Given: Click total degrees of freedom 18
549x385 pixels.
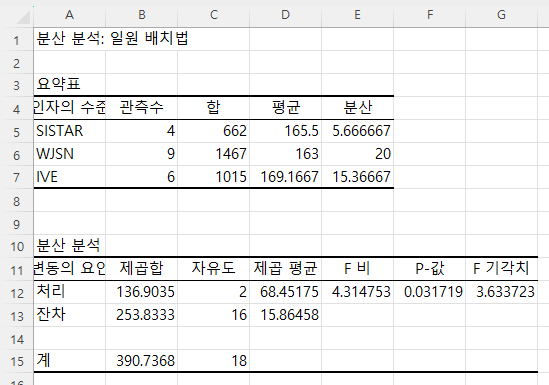Looking at the screenshot, I should (214, 361).
